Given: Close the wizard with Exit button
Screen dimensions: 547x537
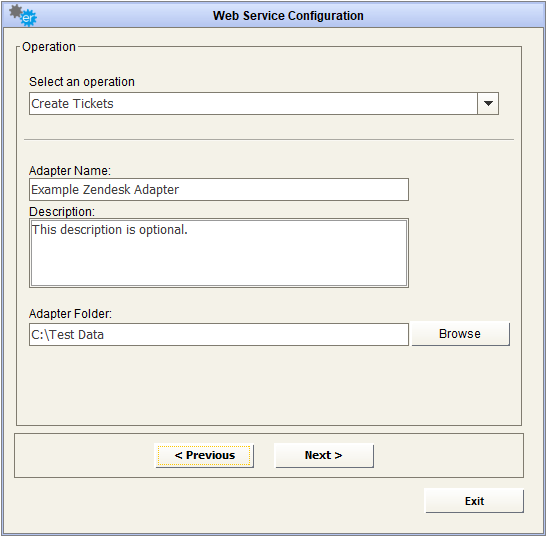Looking at the screenshot, I should point(474,501).
